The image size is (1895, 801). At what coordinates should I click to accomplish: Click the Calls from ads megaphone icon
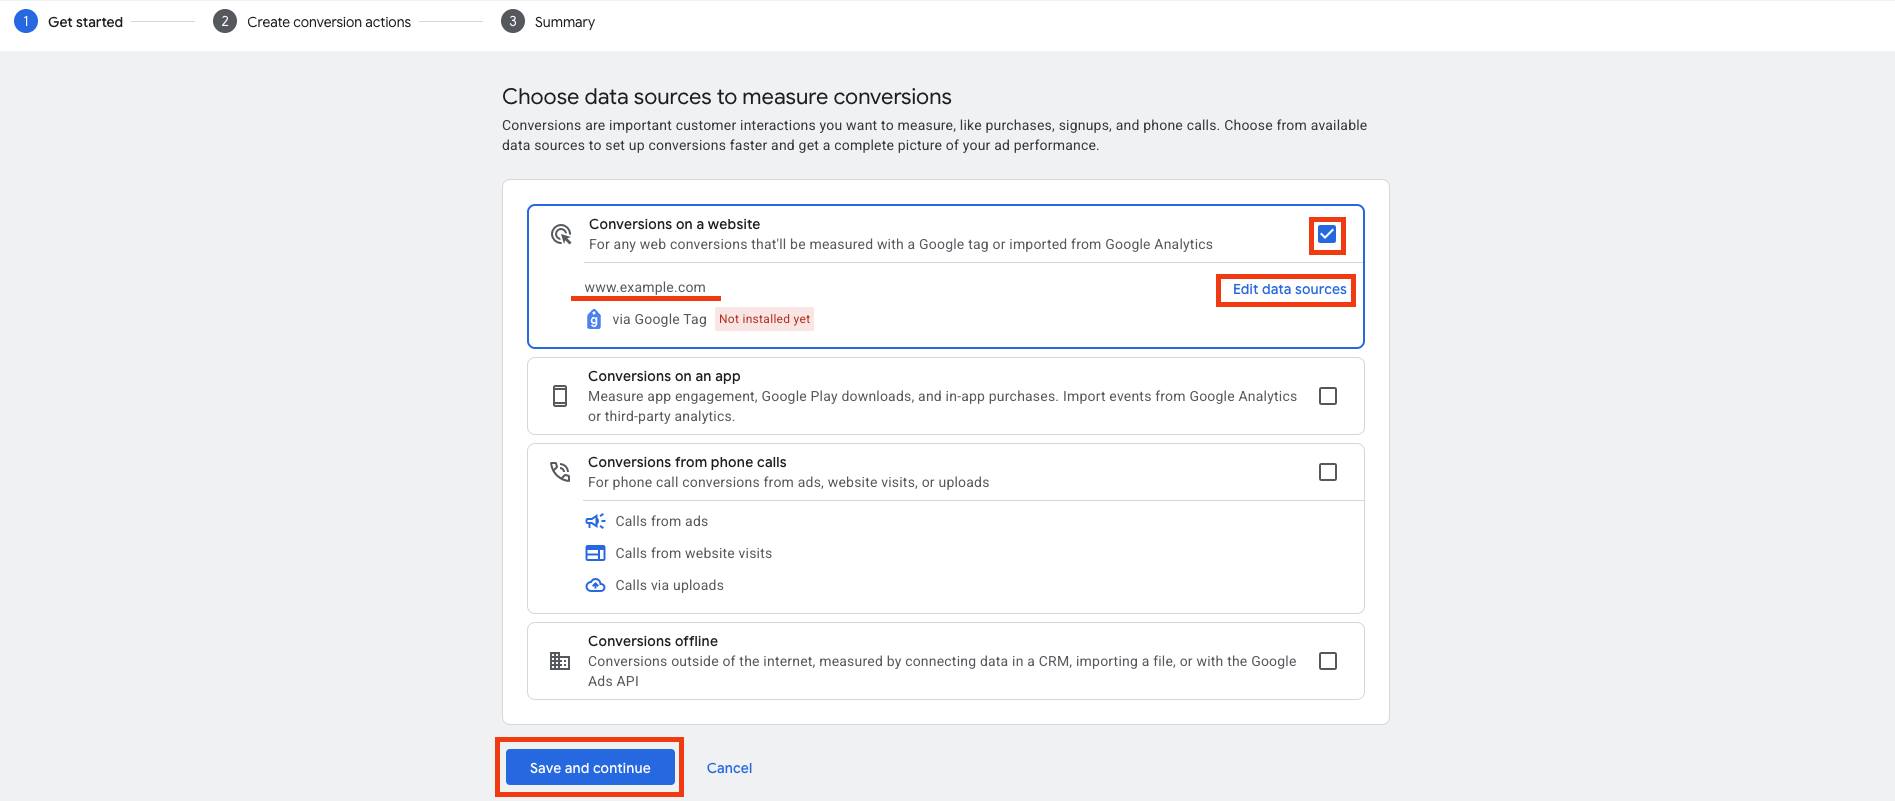[x=595, y=521]
